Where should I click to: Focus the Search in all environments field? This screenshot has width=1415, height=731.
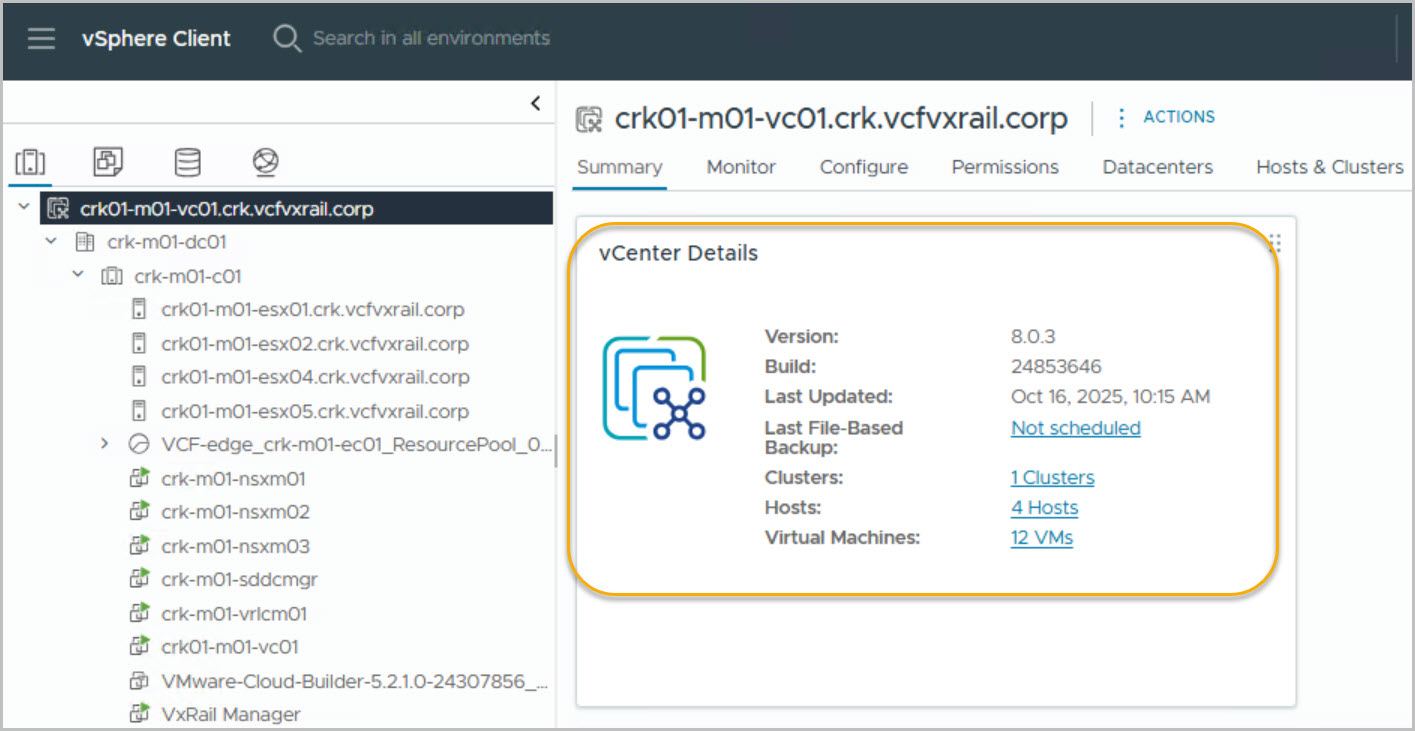point(431,38)
